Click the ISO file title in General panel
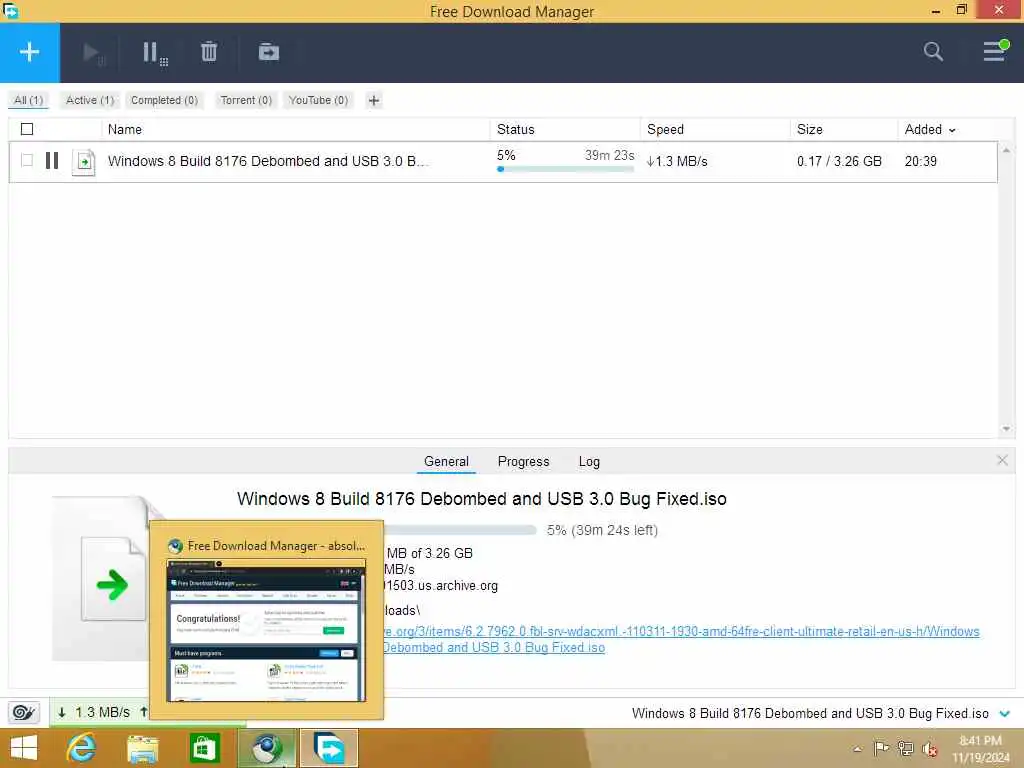The height and width of the screenshot is (768, 1024). 481,498
